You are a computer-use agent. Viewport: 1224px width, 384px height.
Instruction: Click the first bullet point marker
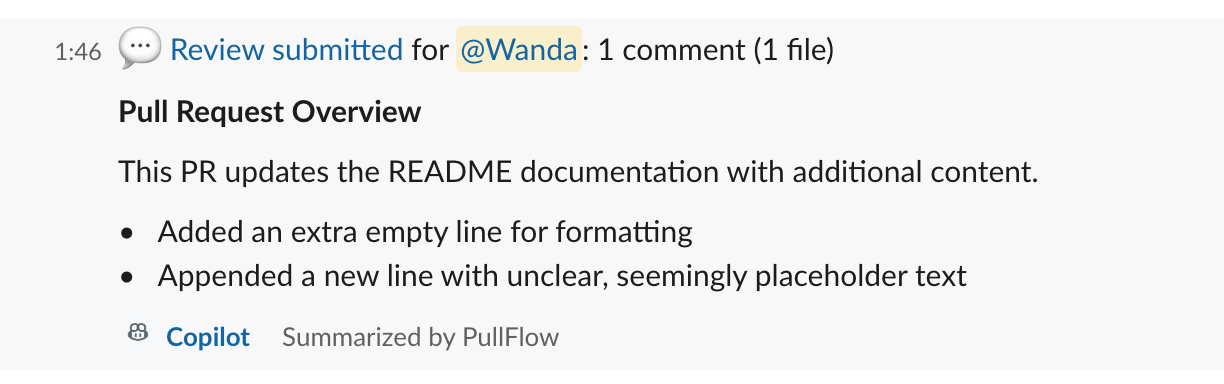coord(127,234)
